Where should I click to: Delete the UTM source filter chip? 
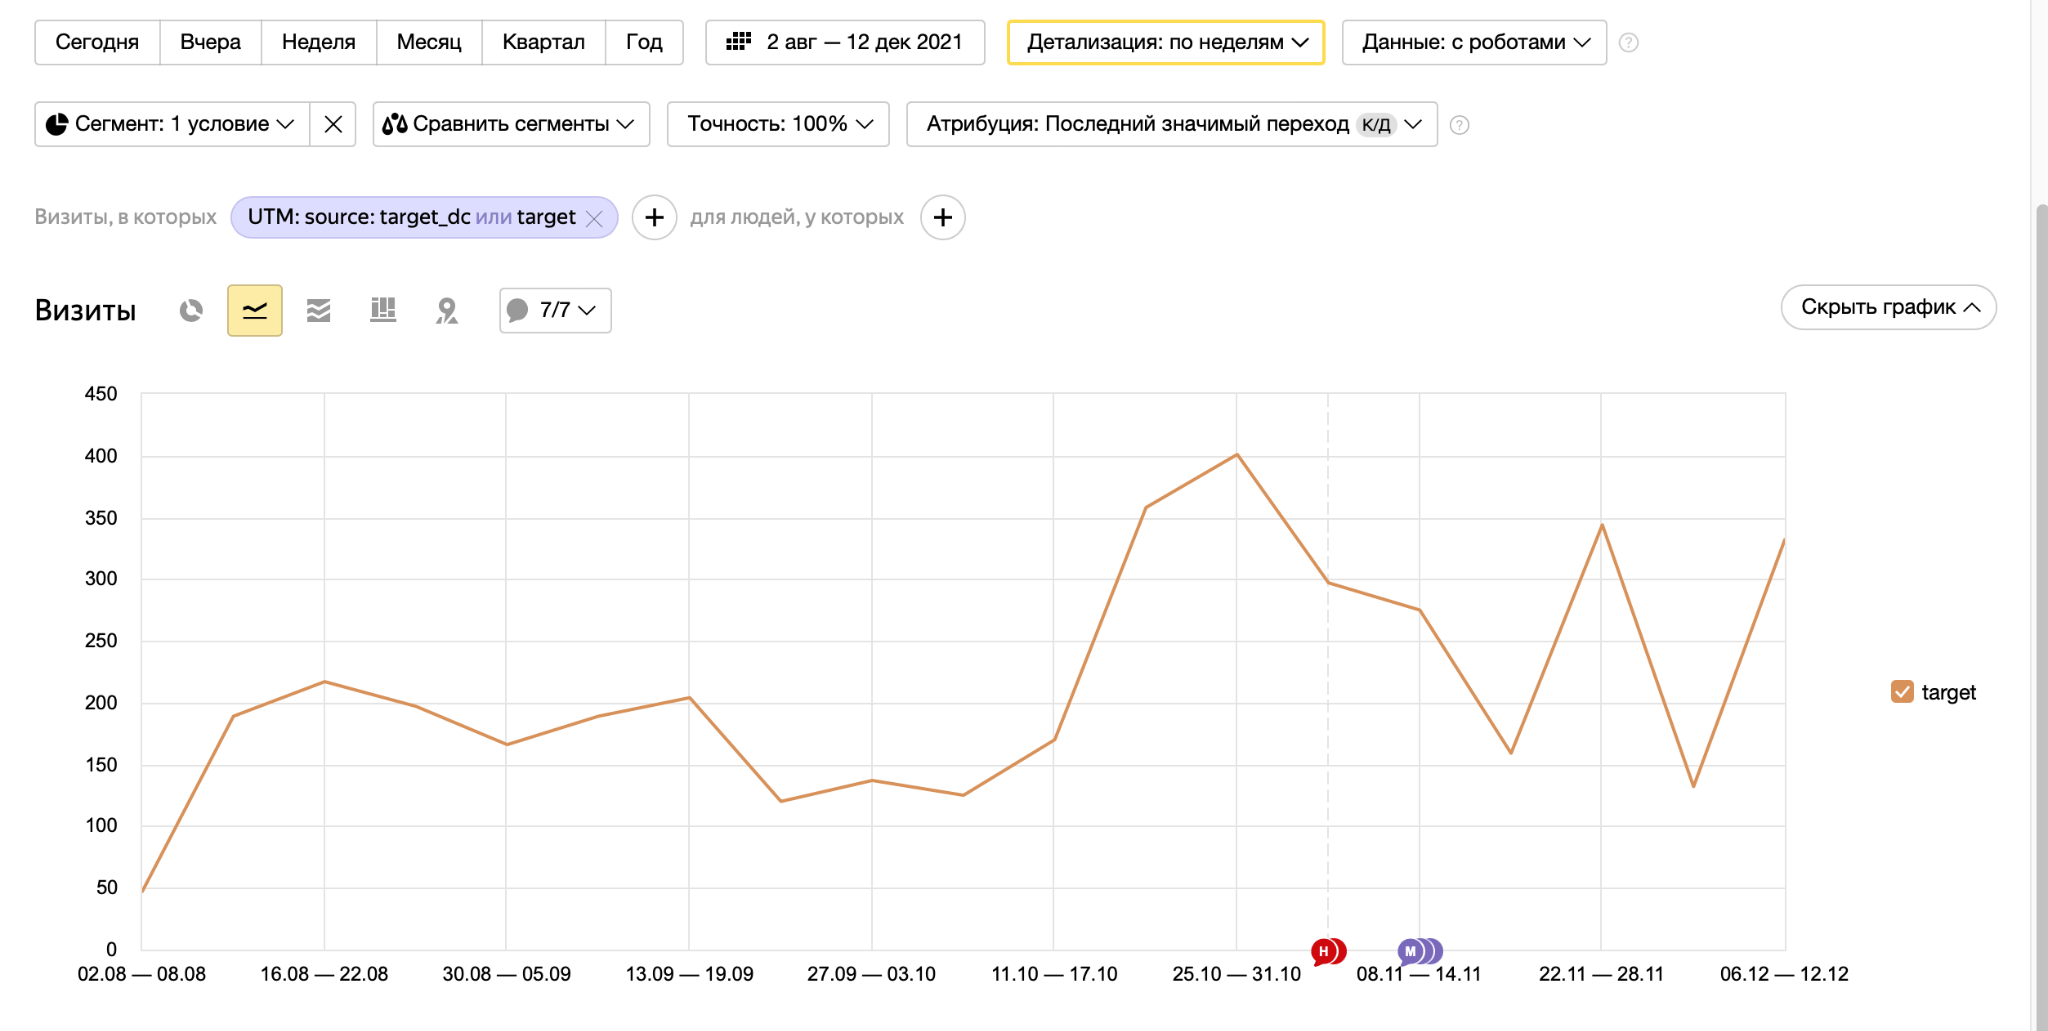595,219
